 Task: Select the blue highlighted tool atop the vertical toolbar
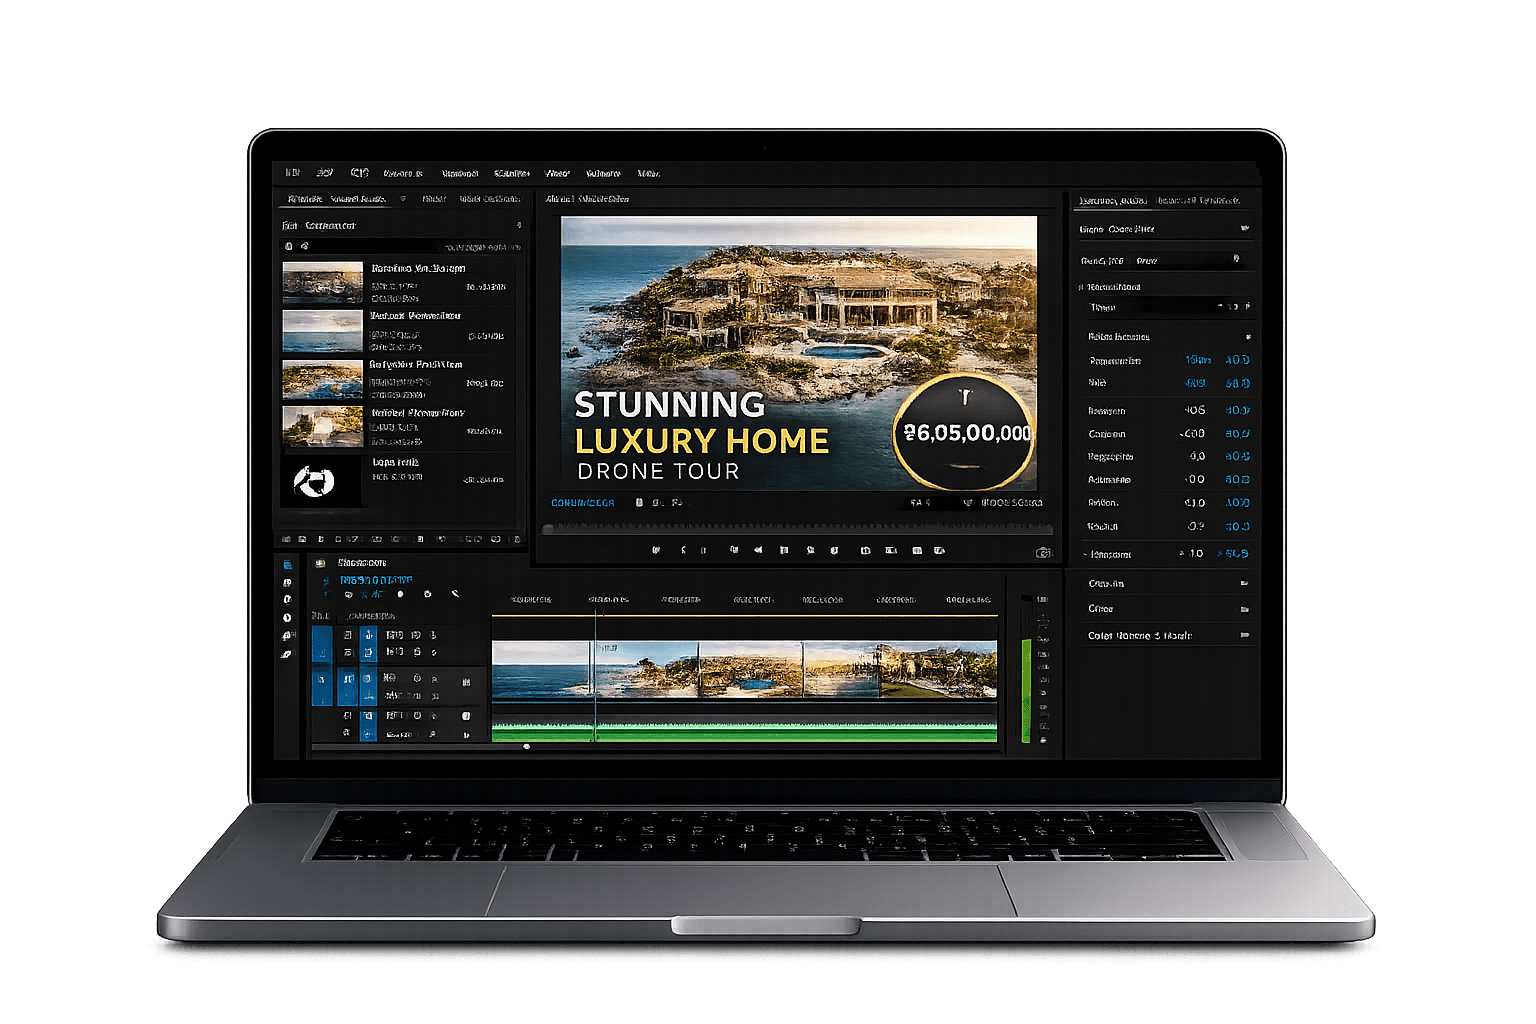pos(288,565)
